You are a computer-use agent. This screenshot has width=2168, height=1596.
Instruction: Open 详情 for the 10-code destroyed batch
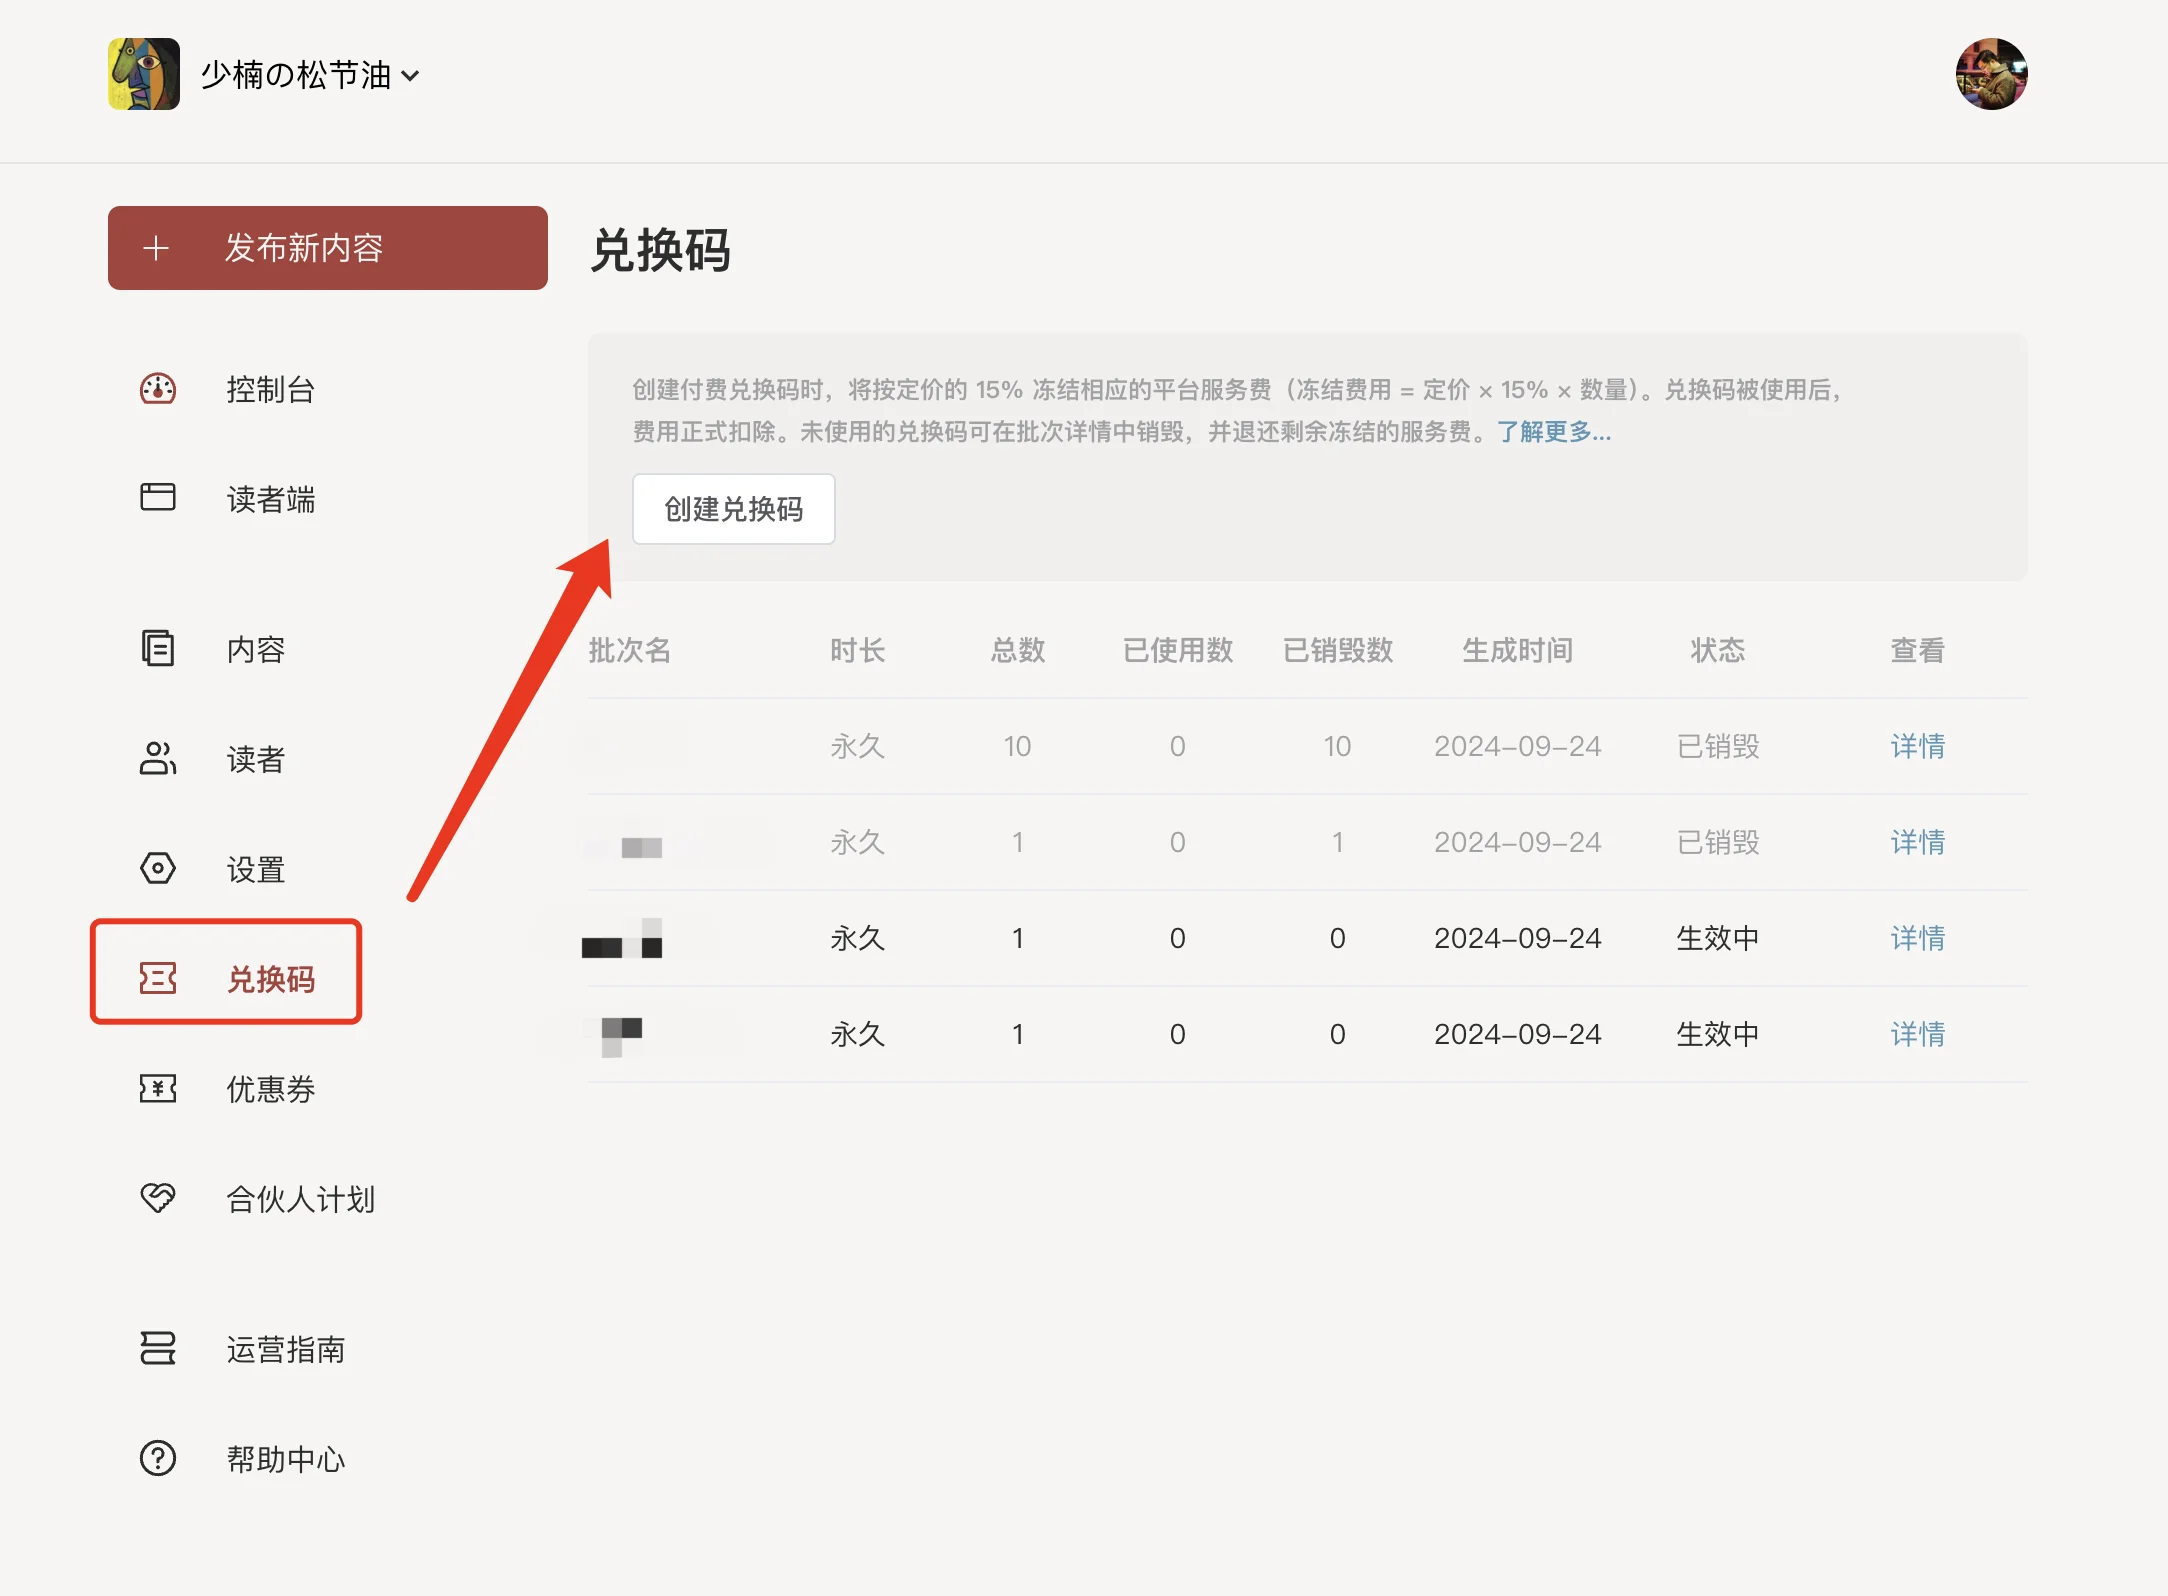1917,746
